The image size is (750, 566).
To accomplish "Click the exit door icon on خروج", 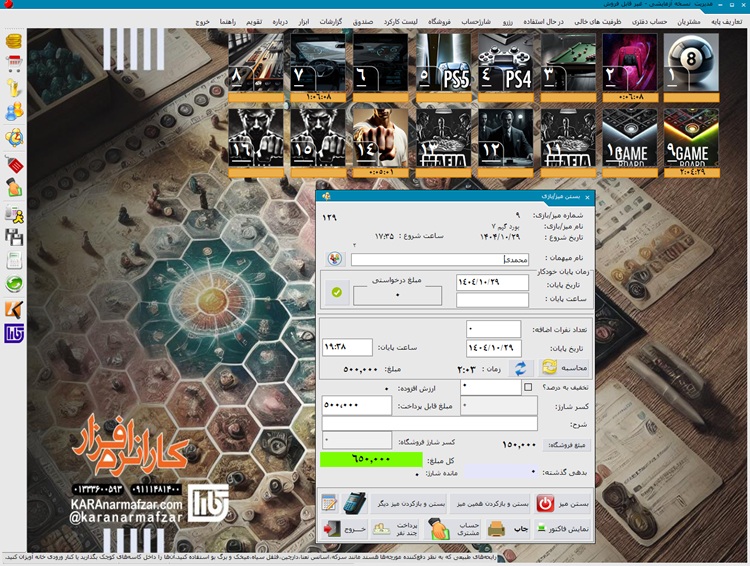I will 330,529.
